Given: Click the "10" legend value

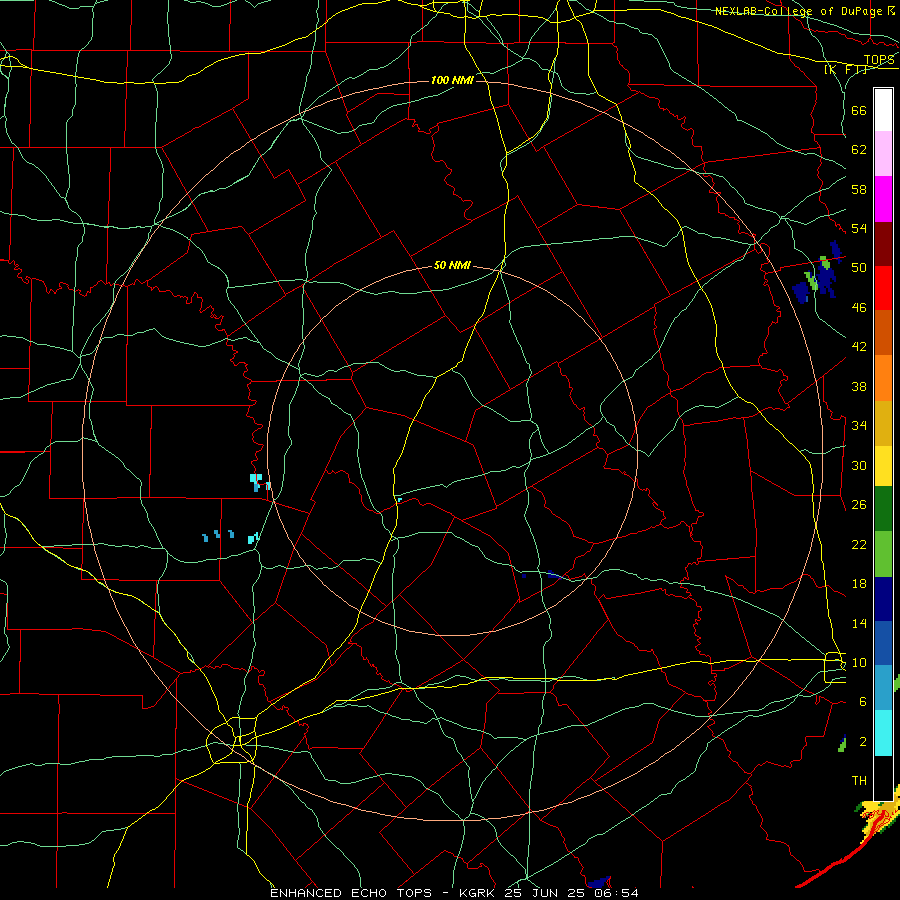Looking at the screenshot, I should click(859, 662).
